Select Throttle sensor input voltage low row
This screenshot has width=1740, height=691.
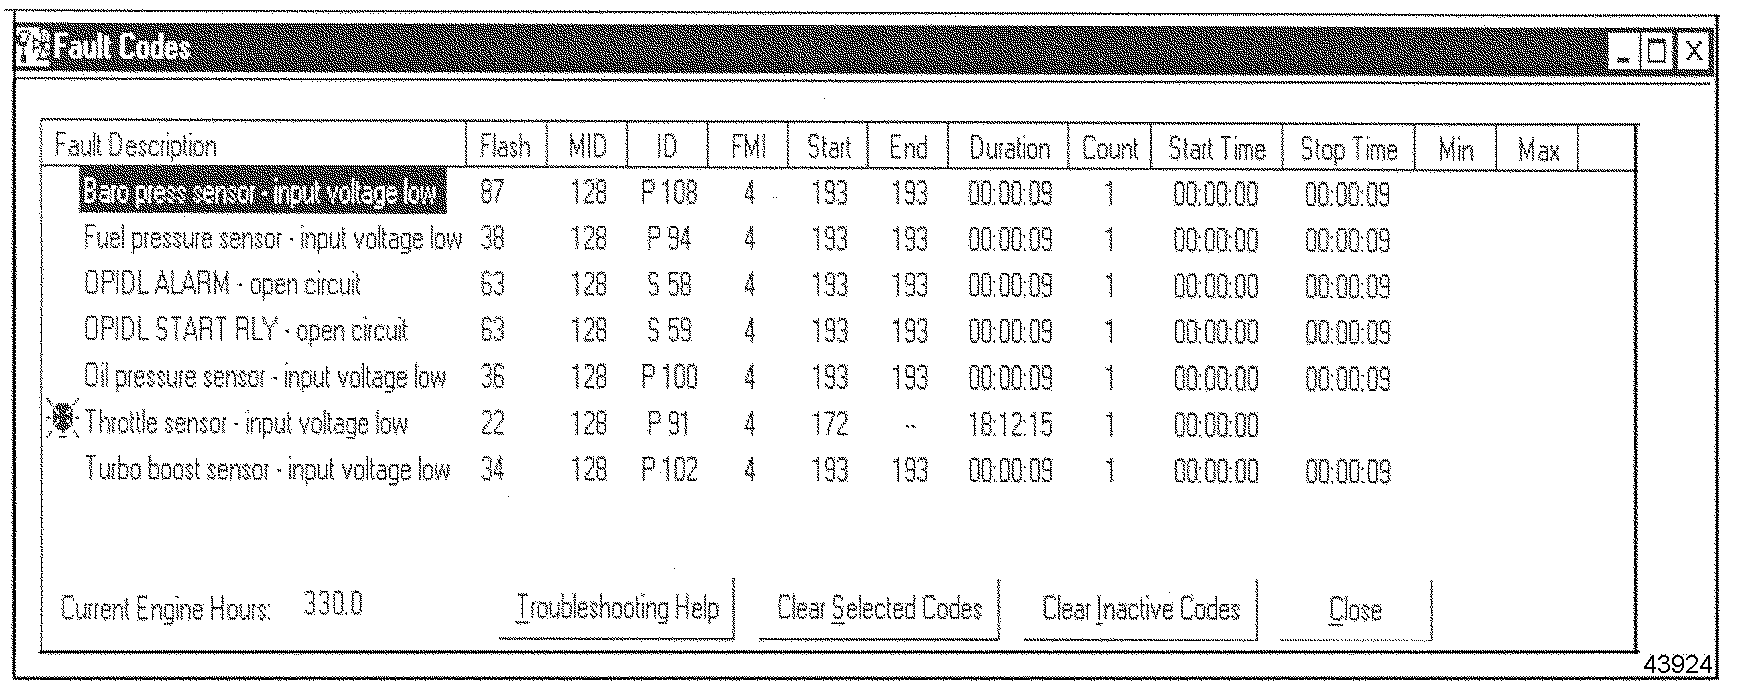[247, 424]
